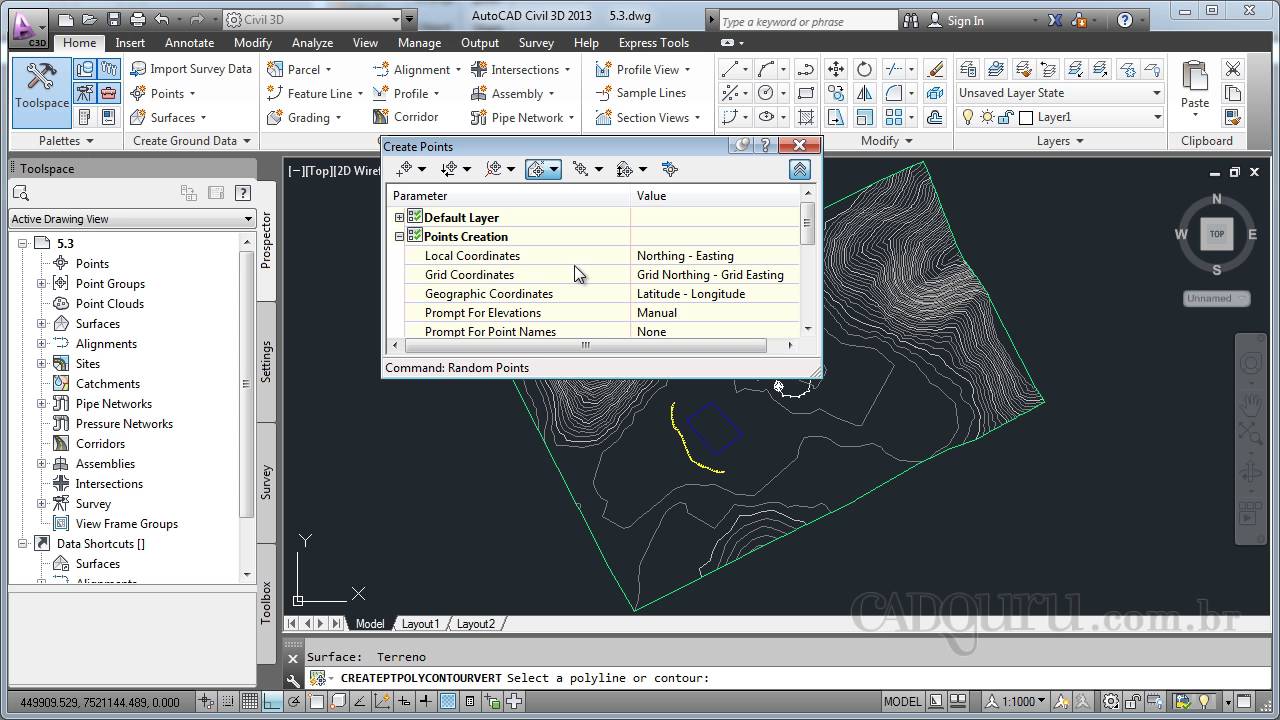Click the Print icon in quick access toolbar
The width and height of the screenshot is (1280, 720).
pos(138,19)
